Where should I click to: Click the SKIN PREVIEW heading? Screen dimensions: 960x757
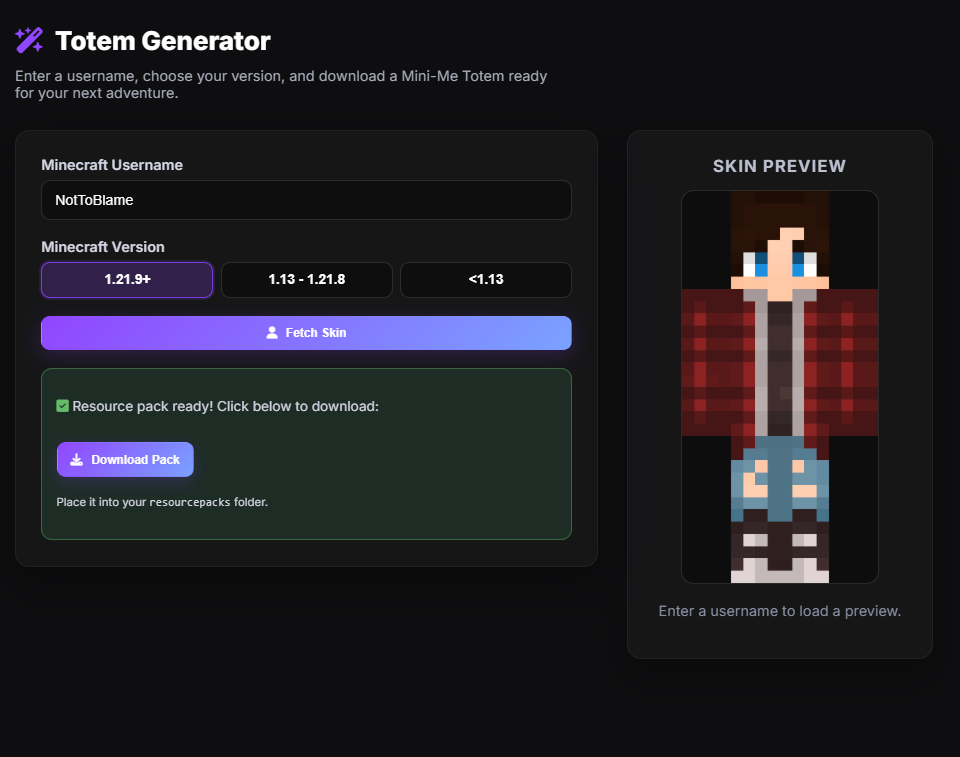779,166
